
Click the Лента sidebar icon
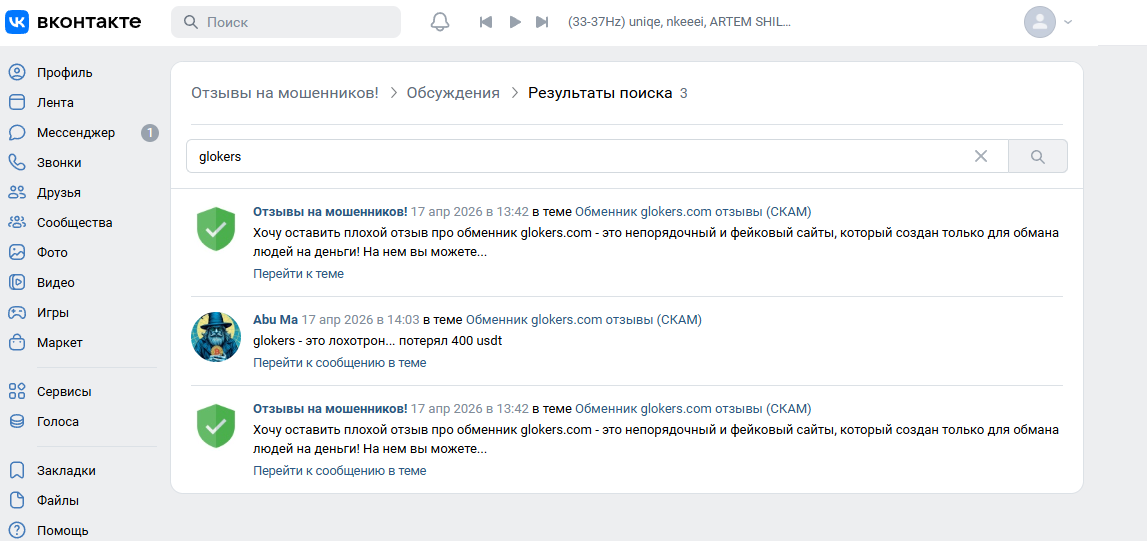click(x=17, y=102)
